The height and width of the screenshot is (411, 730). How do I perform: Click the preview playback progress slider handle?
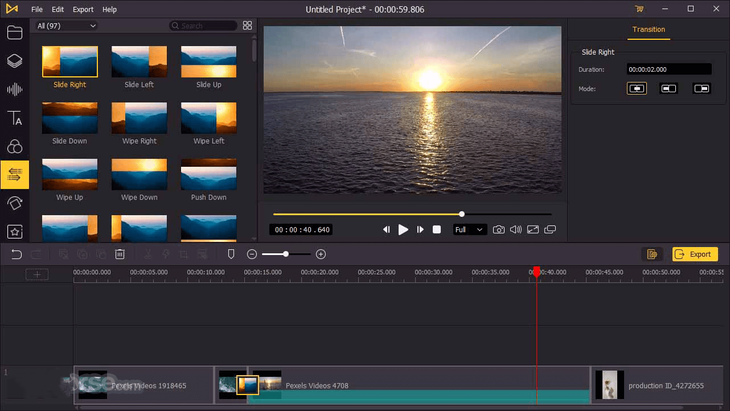click(x=461, y=214)
